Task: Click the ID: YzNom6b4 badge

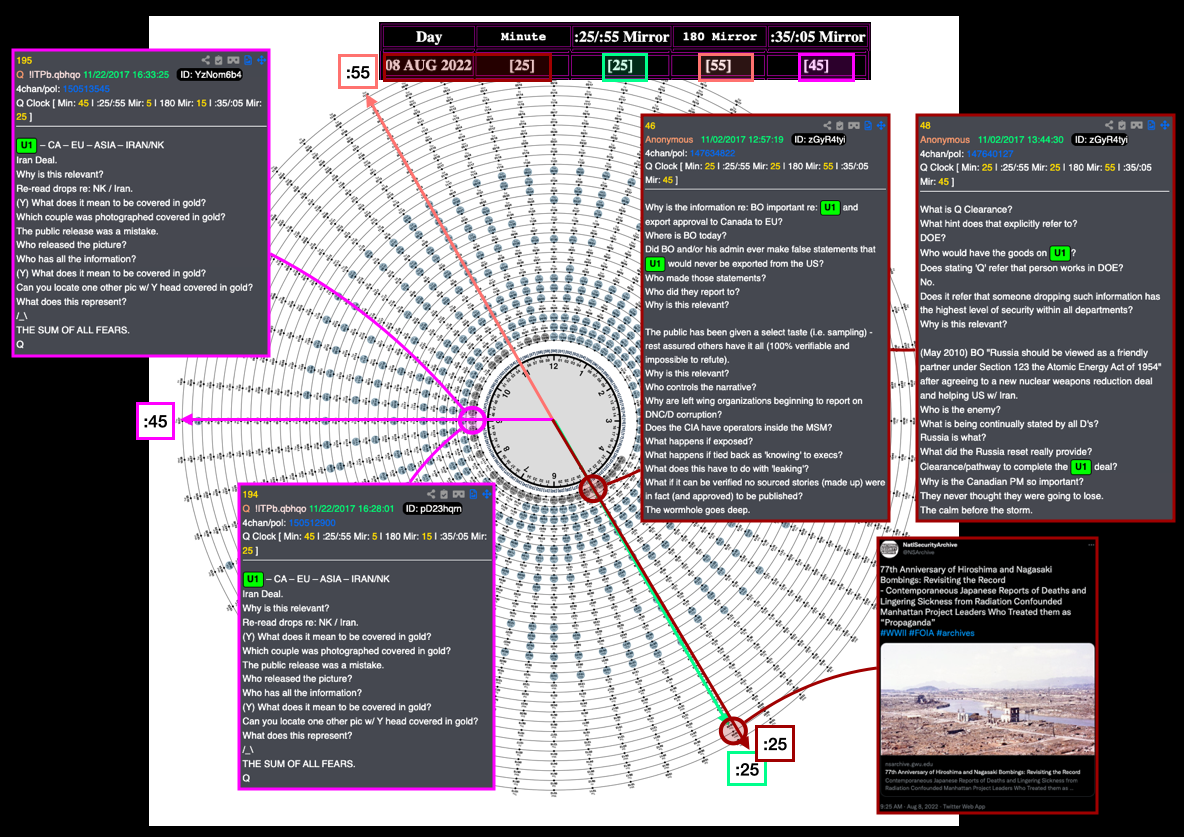Action: point(211,75)
